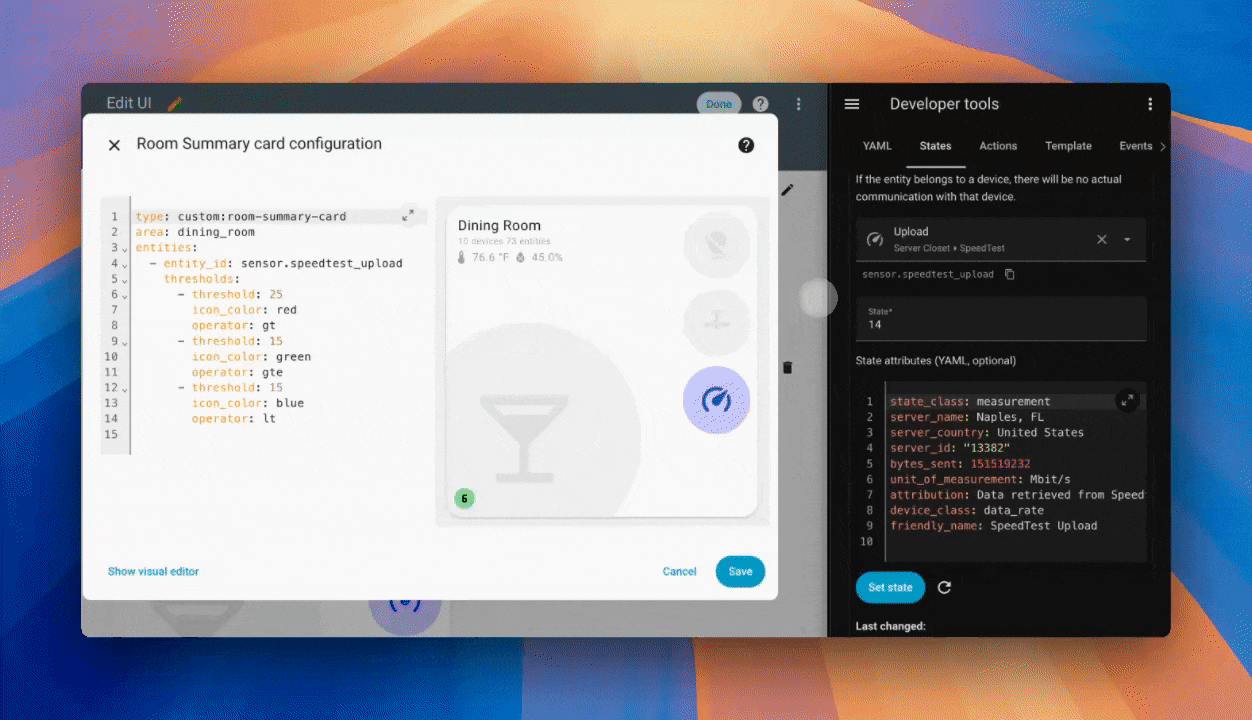Screen dimensions: 1252x720
Task: Open the Developer tools hamburger menu
Action: point(852,104)
